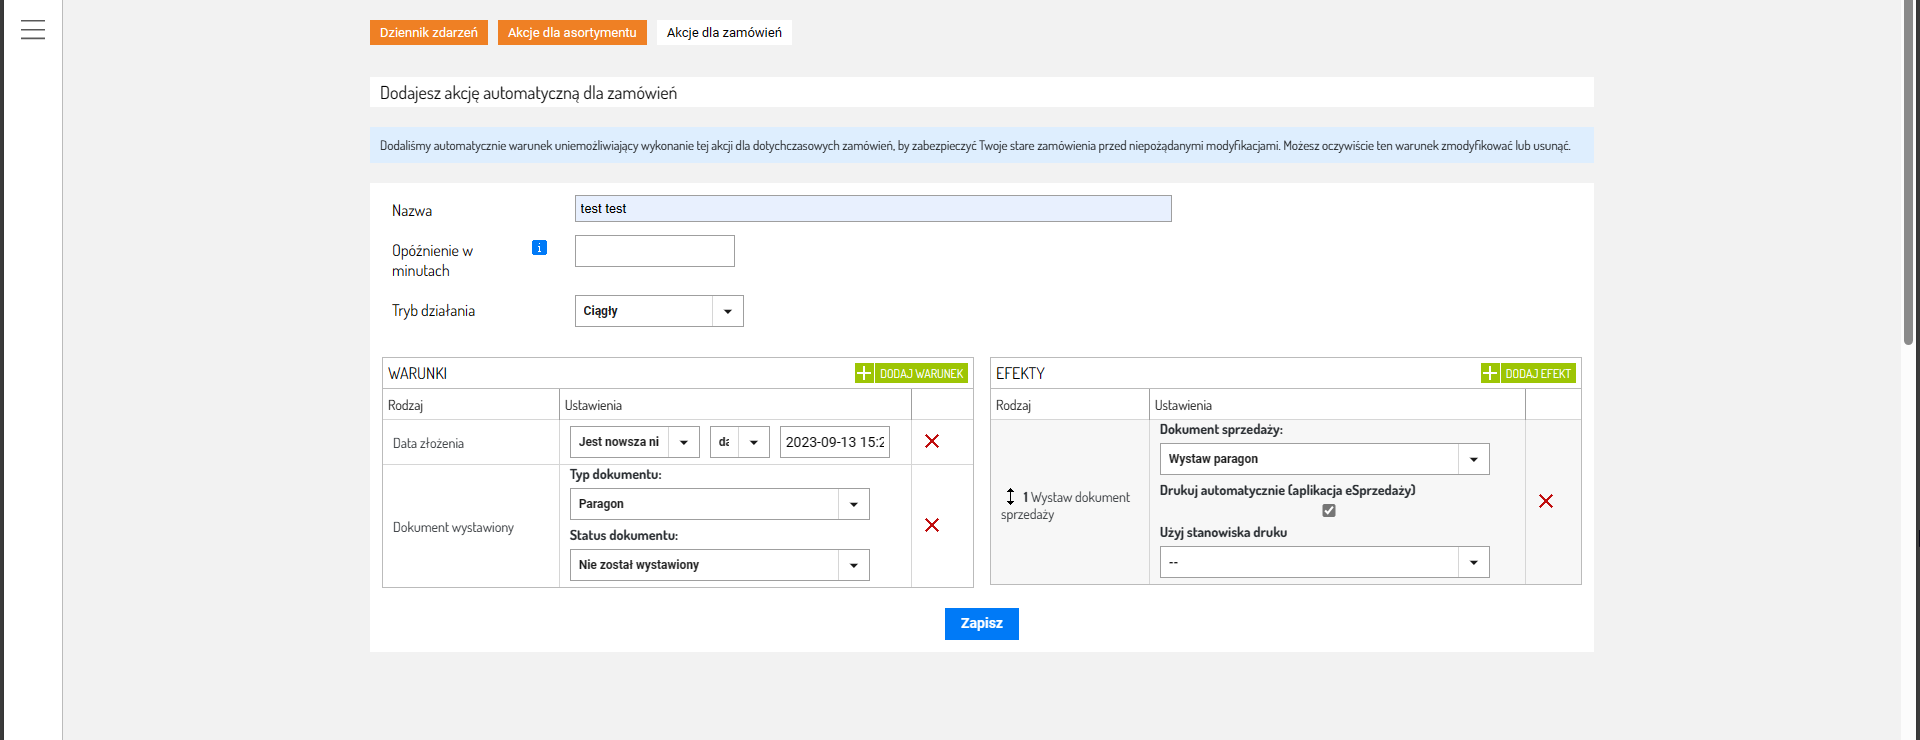The height and width of the screenshot is (740, 1920).
Task: Delete the Data złożenia condition
Action: coord(931,441)
